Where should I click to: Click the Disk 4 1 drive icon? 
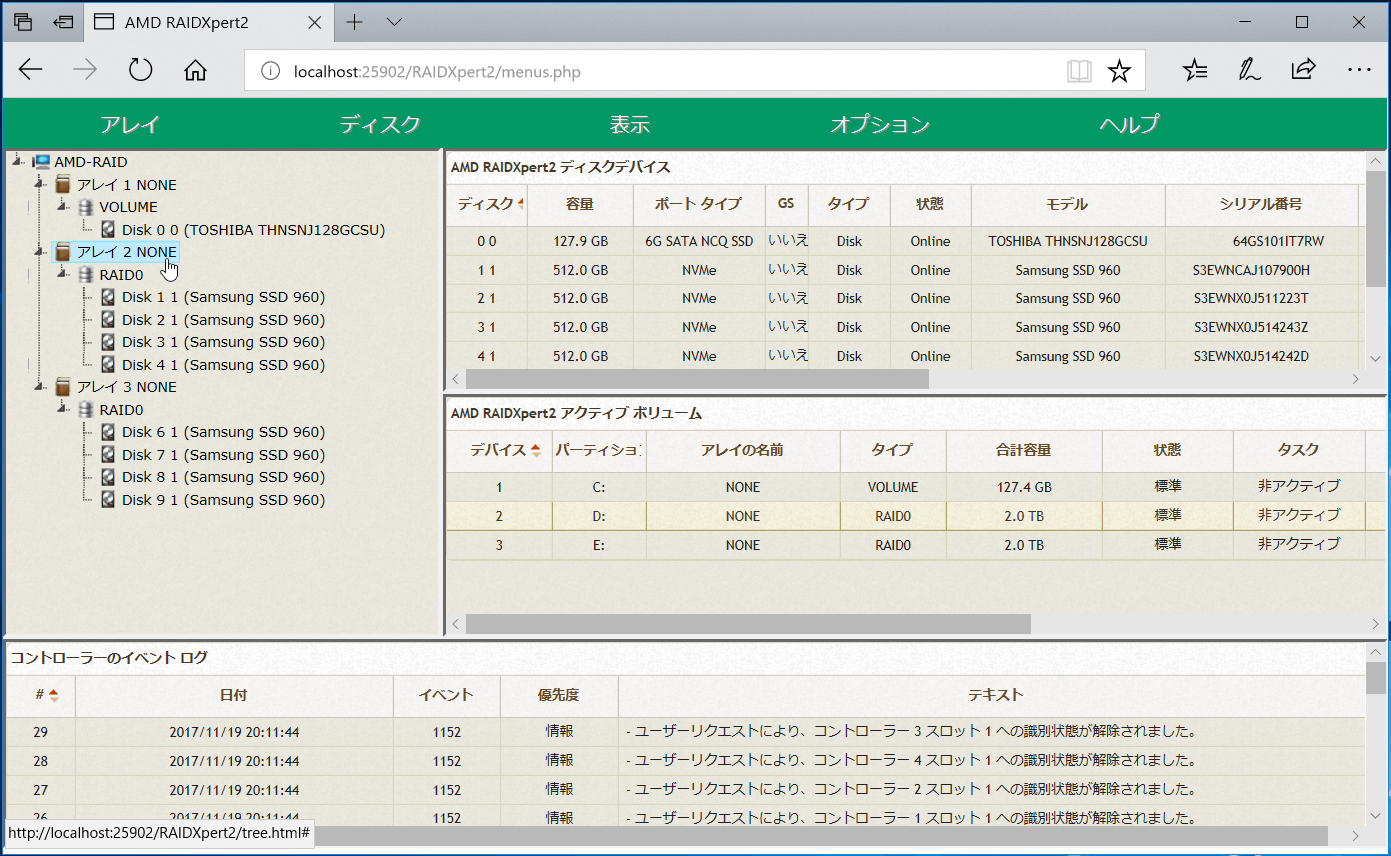click(x=109, y=365)
